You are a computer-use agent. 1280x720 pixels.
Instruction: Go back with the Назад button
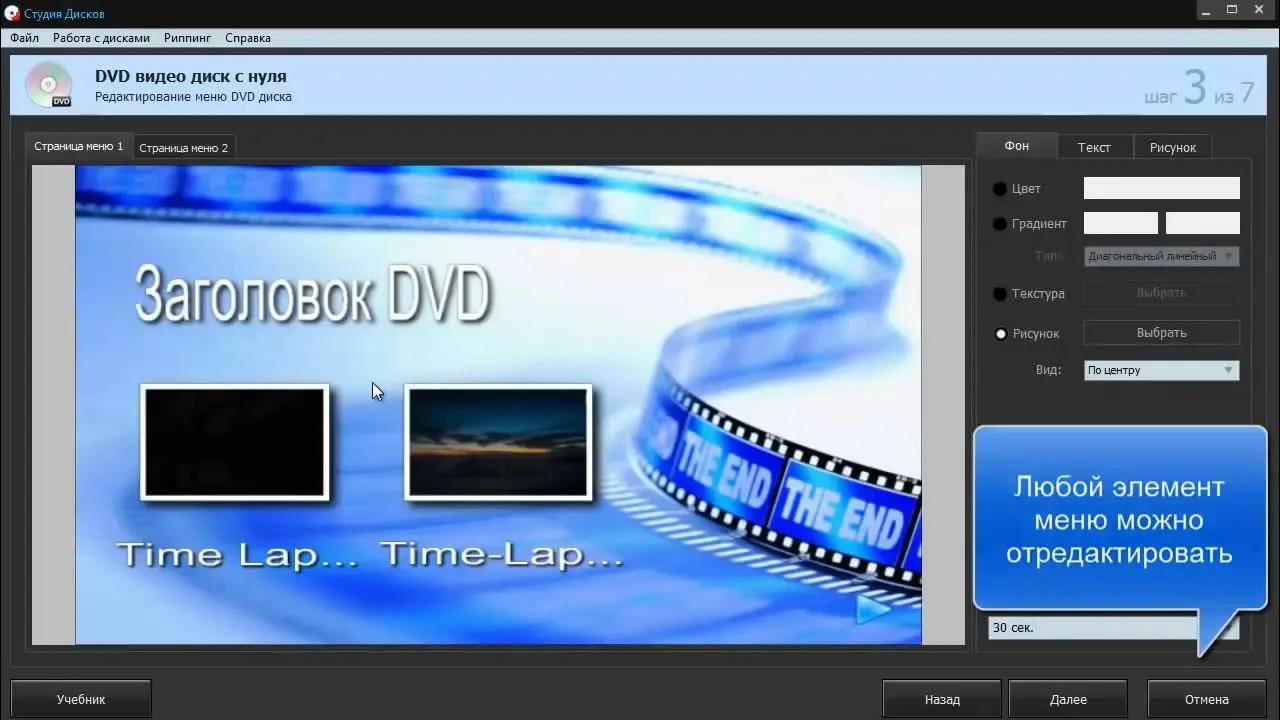point(942,700)
